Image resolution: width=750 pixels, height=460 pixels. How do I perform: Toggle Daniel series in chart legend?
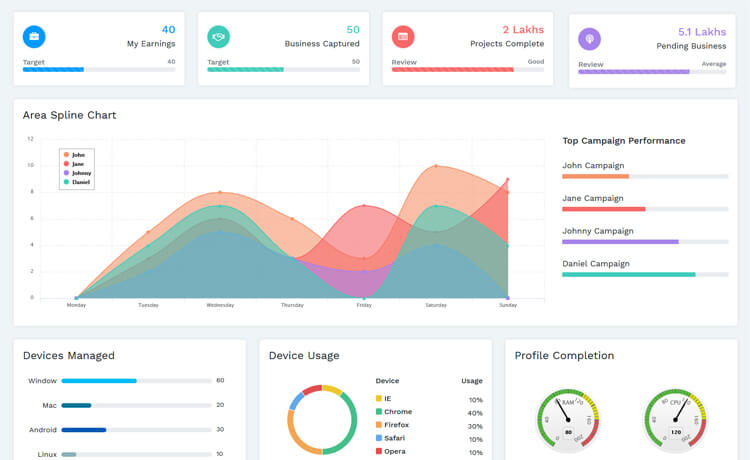pos(77,182)
